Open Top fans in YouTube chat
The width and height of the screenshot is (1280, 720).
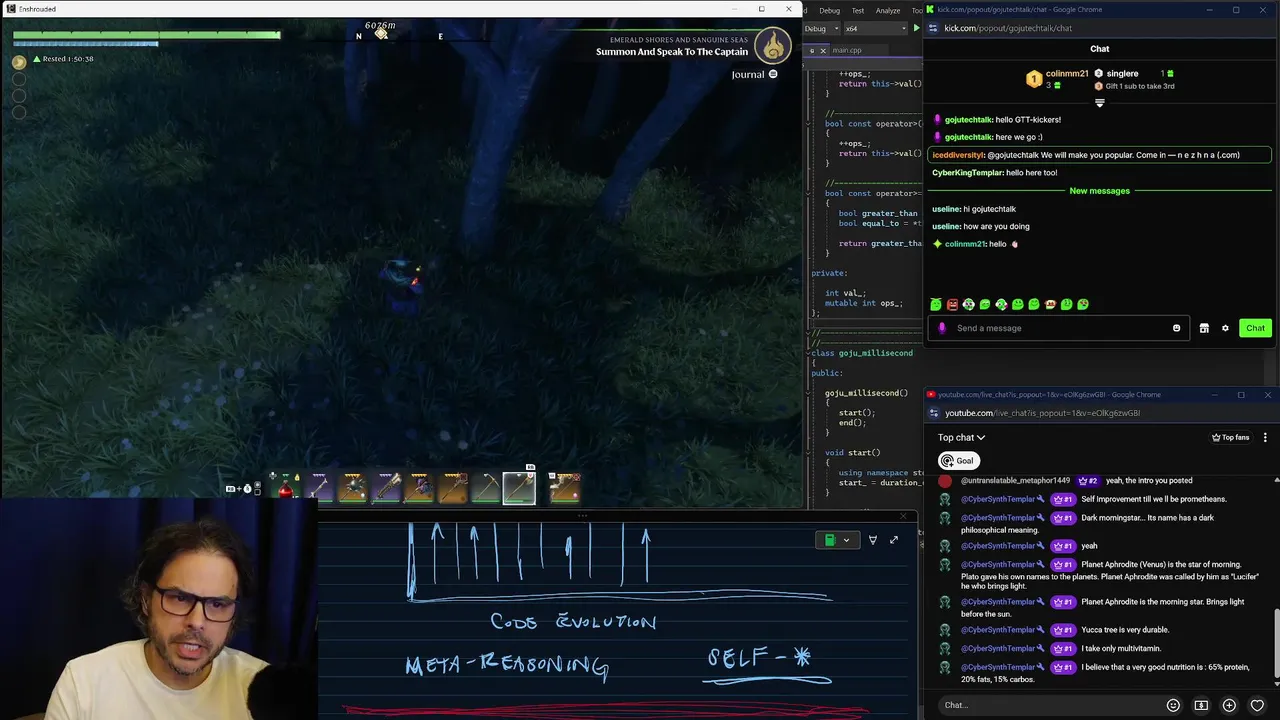[x=1230, y=437]
